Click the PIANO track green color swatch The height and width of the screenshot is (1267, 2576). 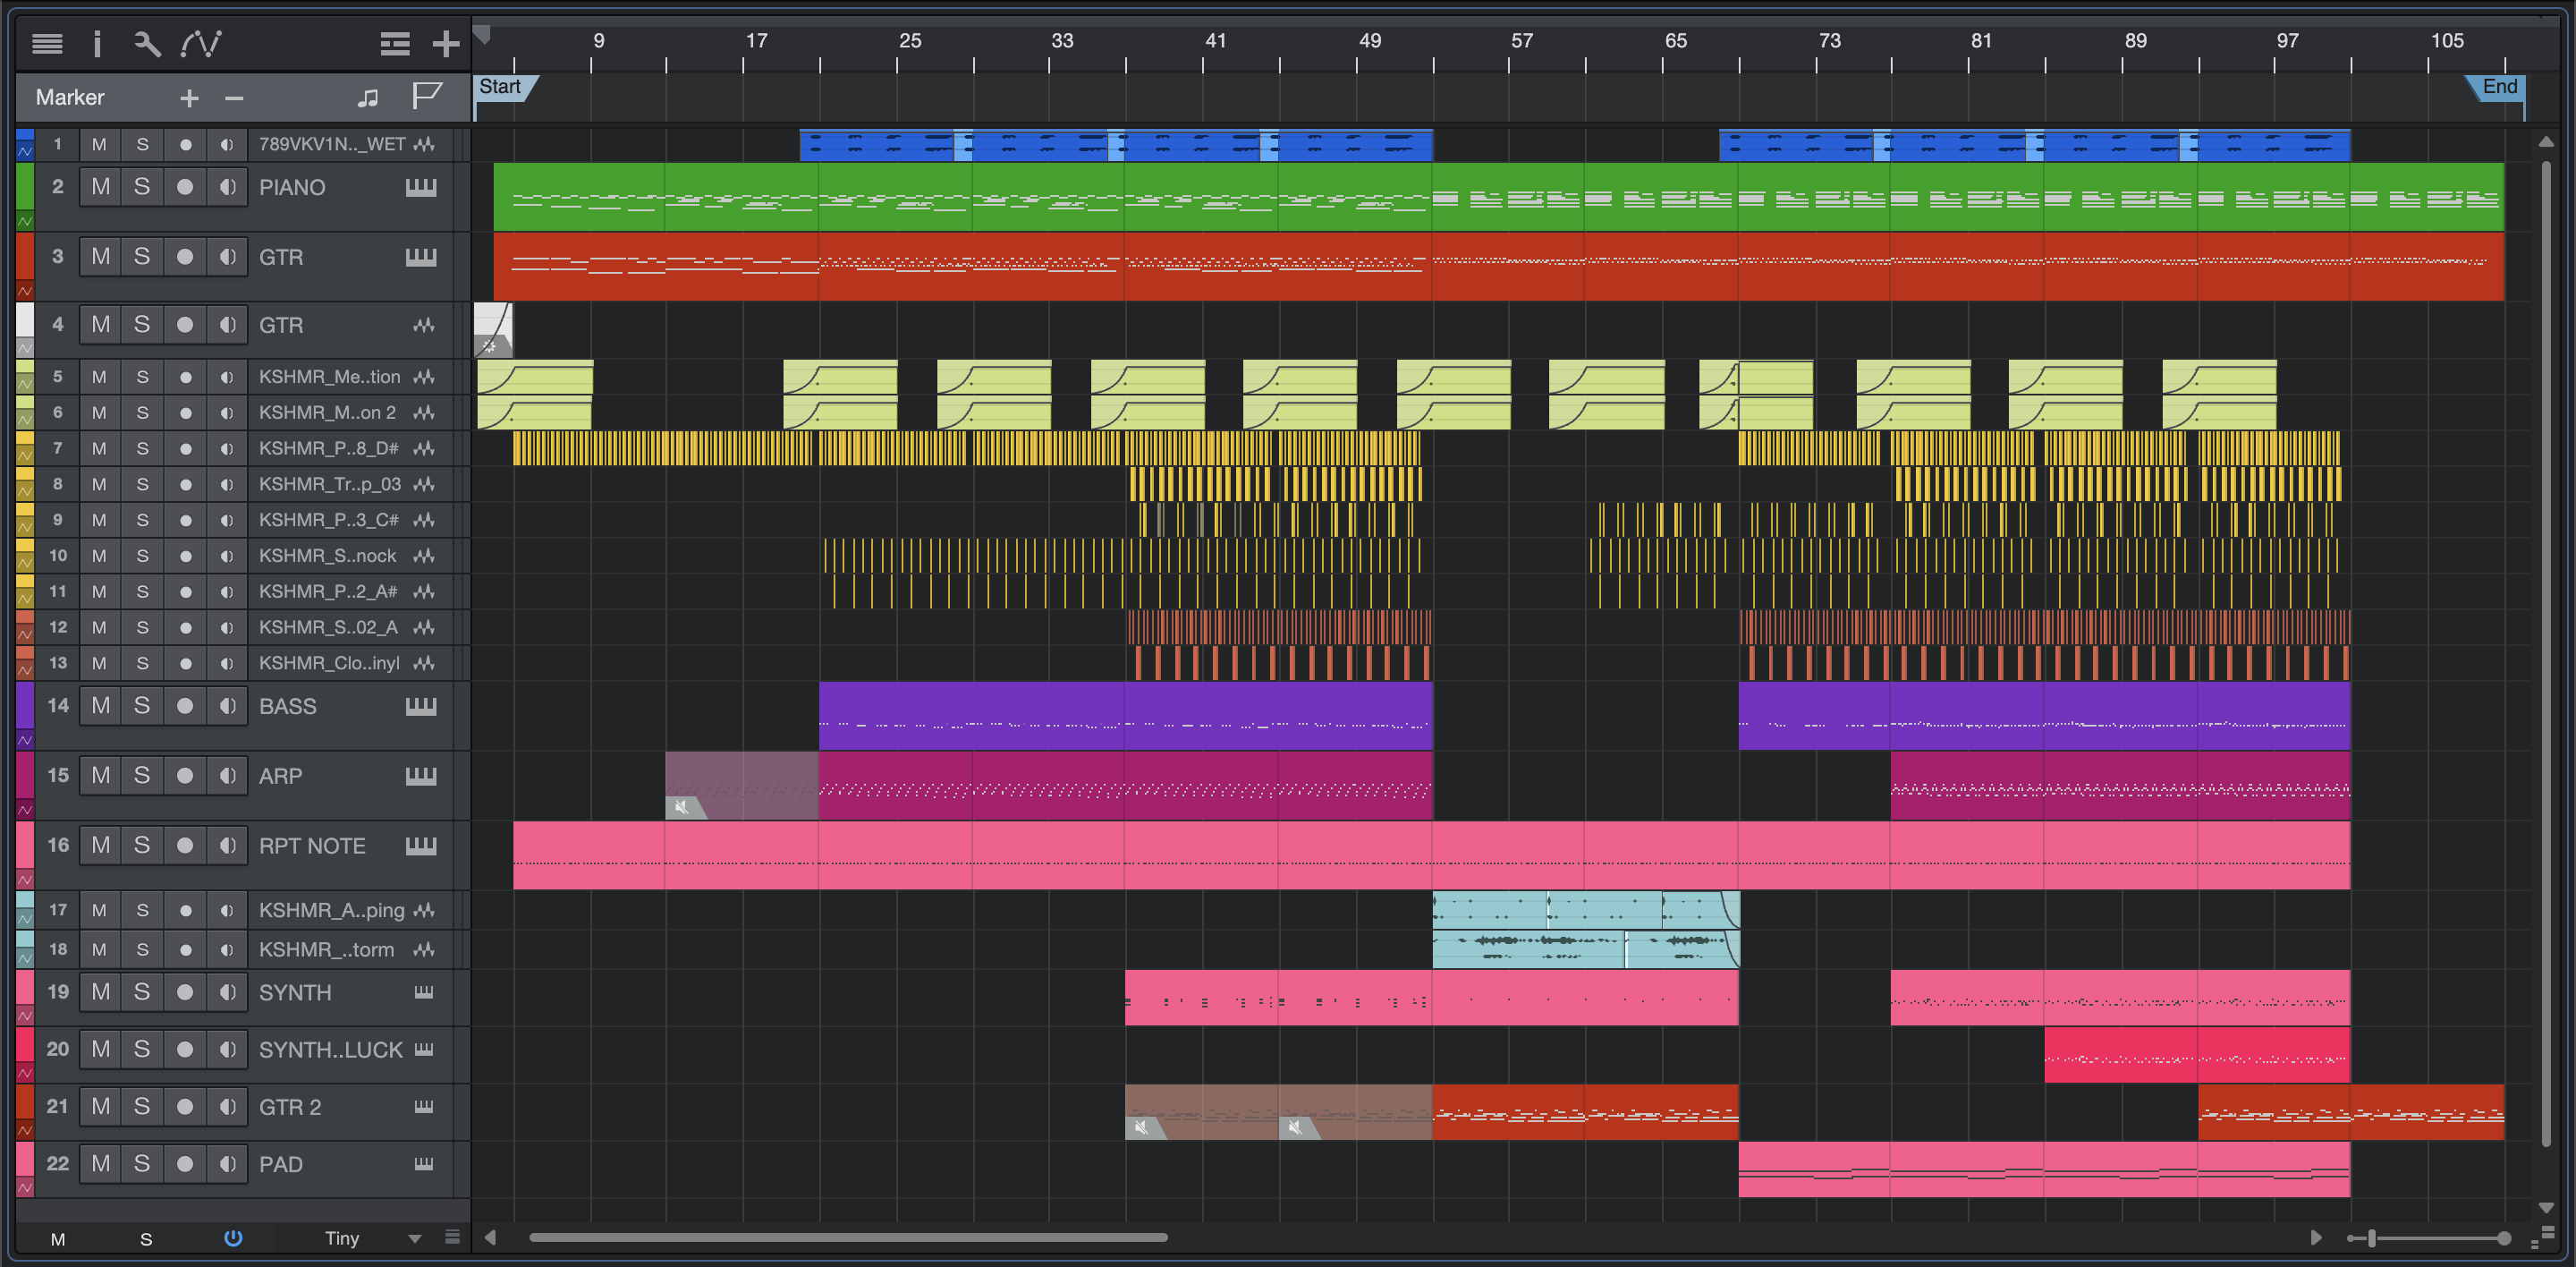tap(25, 186)
